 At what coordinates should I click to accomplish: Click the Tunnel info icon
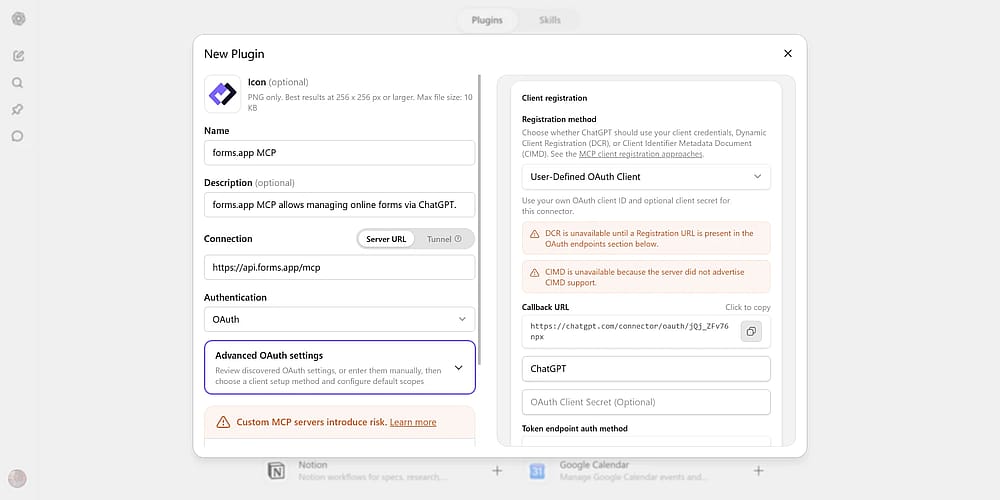458,239
